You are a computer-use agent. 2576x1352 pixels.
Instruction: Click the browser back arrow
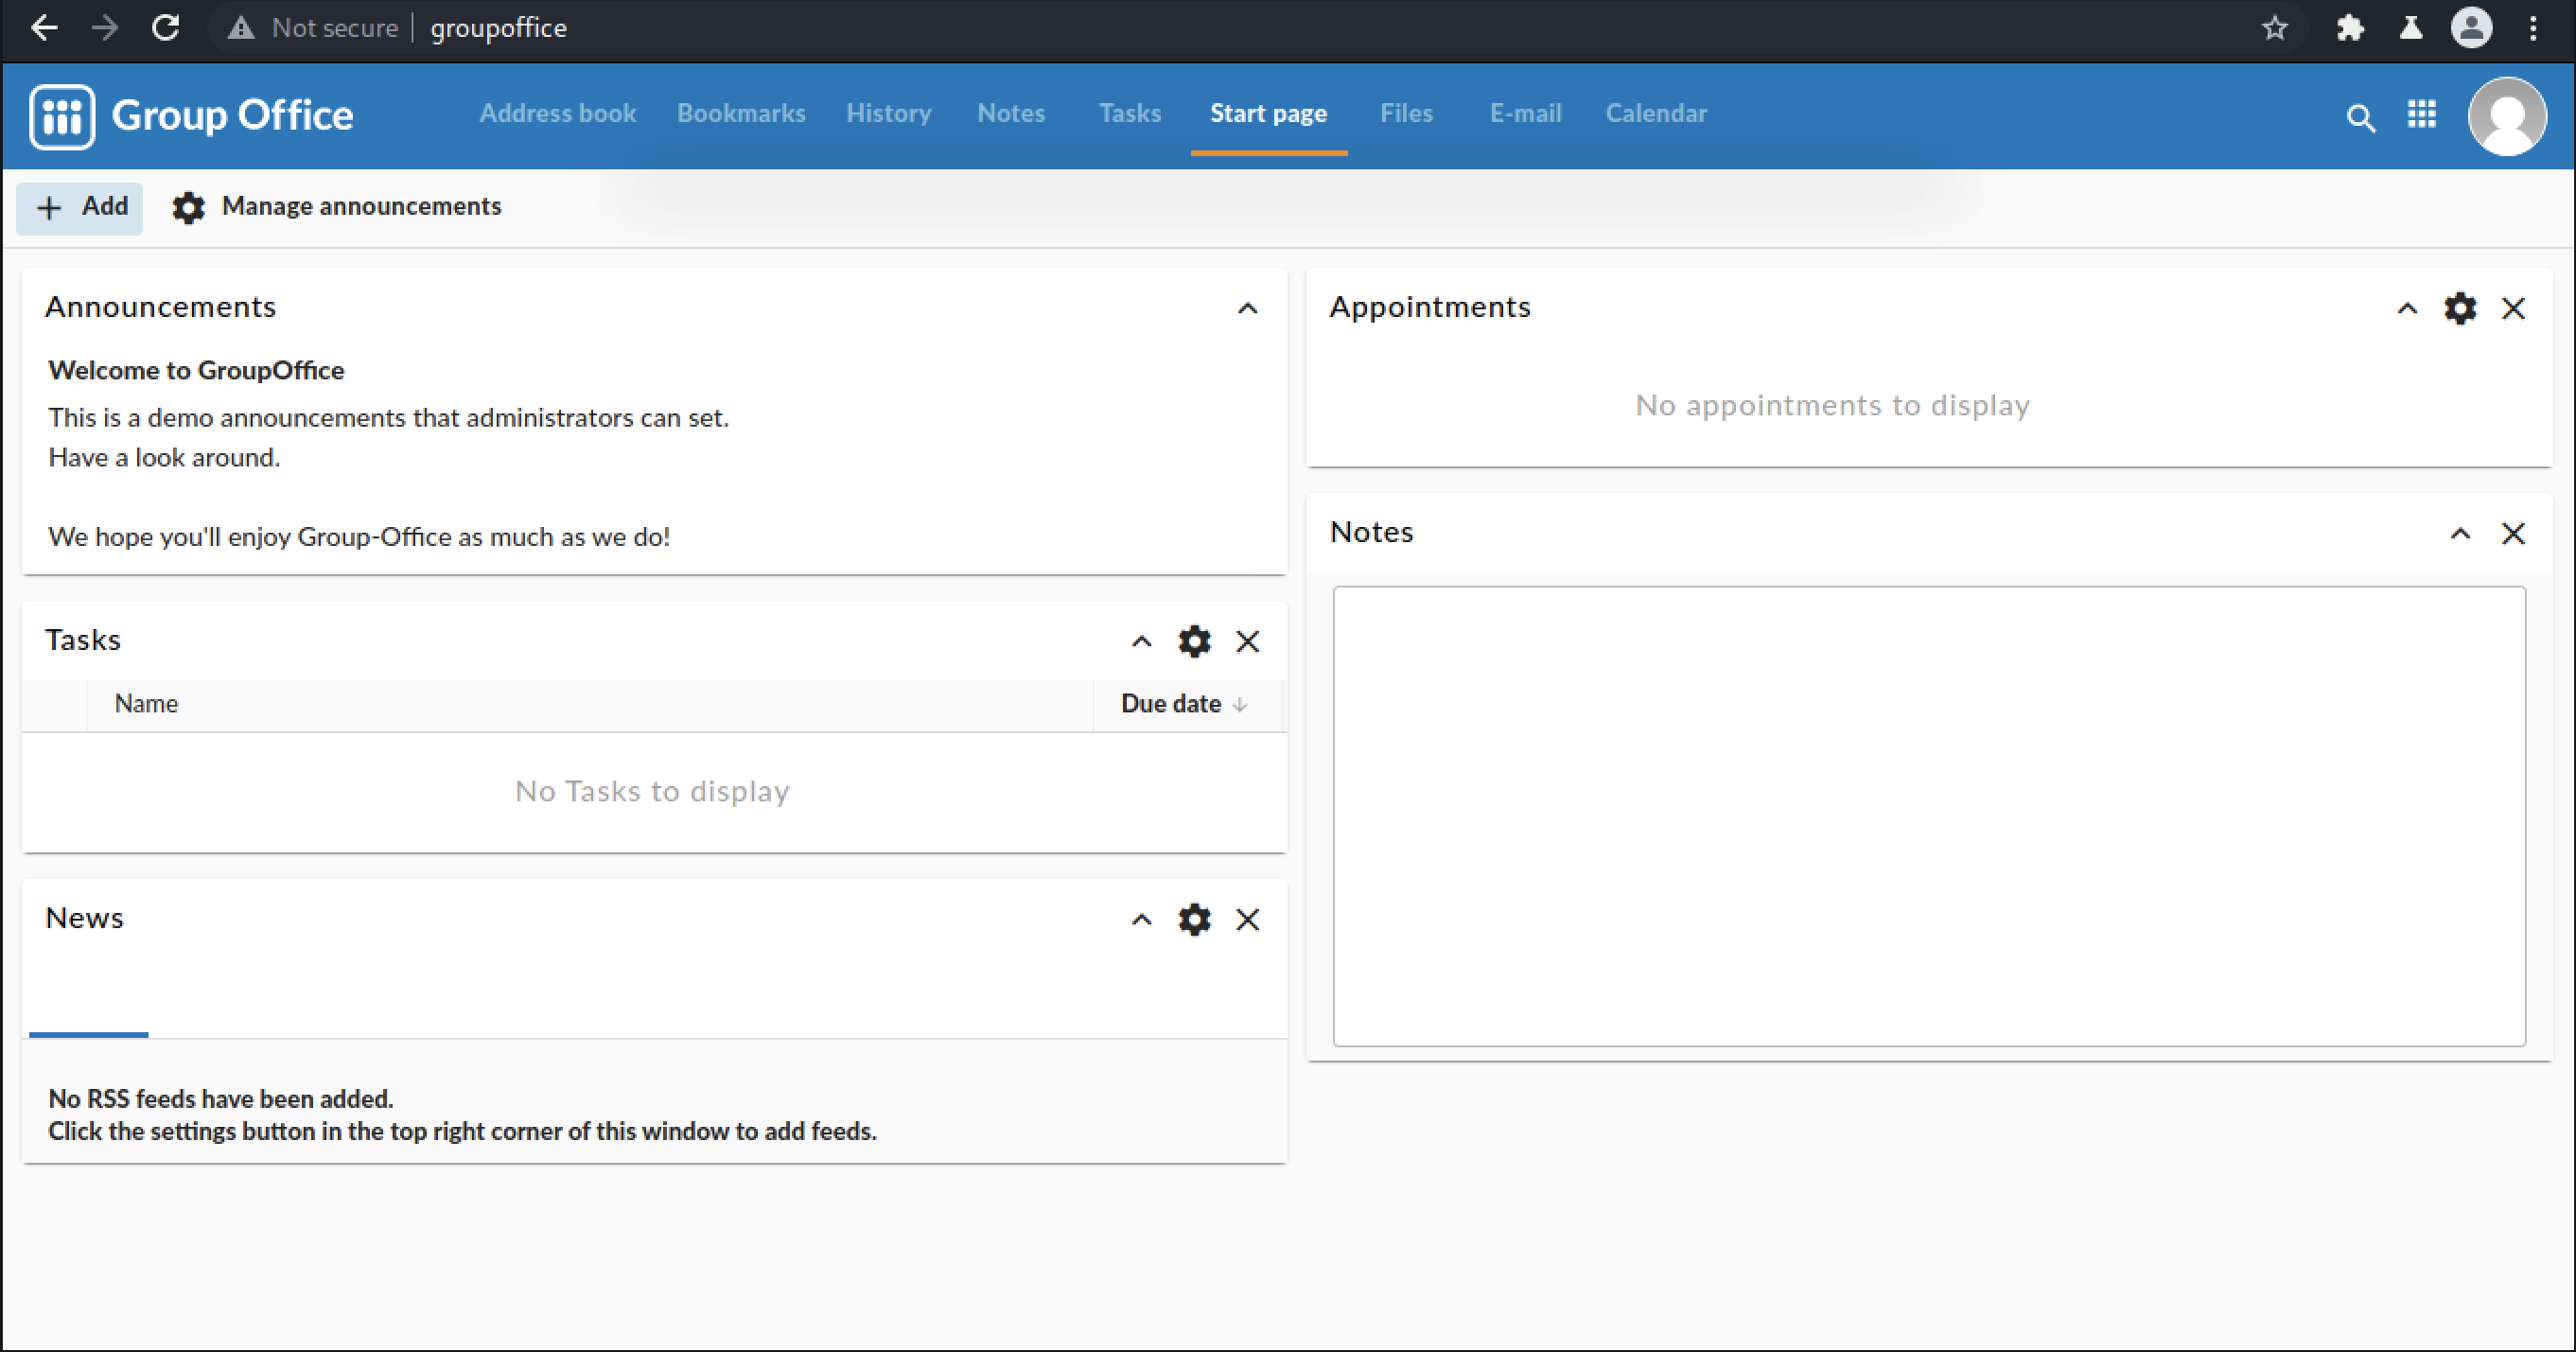(44, 28)
